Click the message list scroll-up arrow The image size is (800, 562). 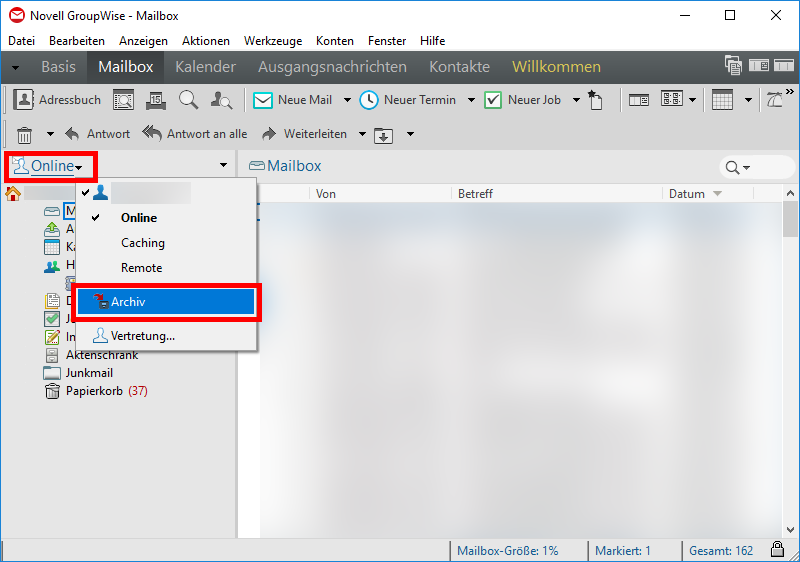click(790, 194)
